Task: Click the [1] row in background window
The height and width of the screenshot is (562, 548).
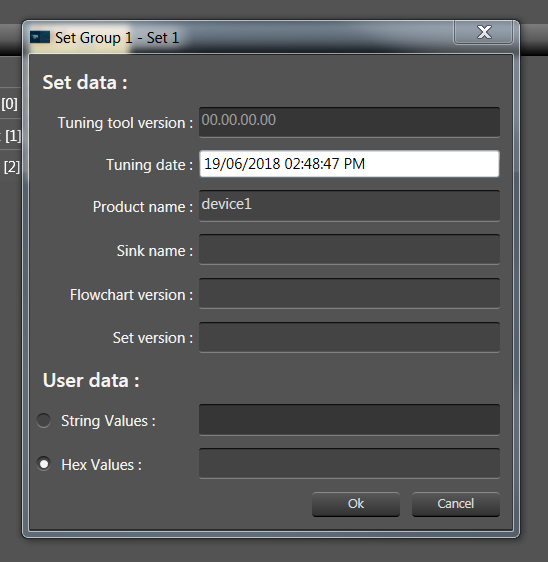Action: (x=11, y=135)
